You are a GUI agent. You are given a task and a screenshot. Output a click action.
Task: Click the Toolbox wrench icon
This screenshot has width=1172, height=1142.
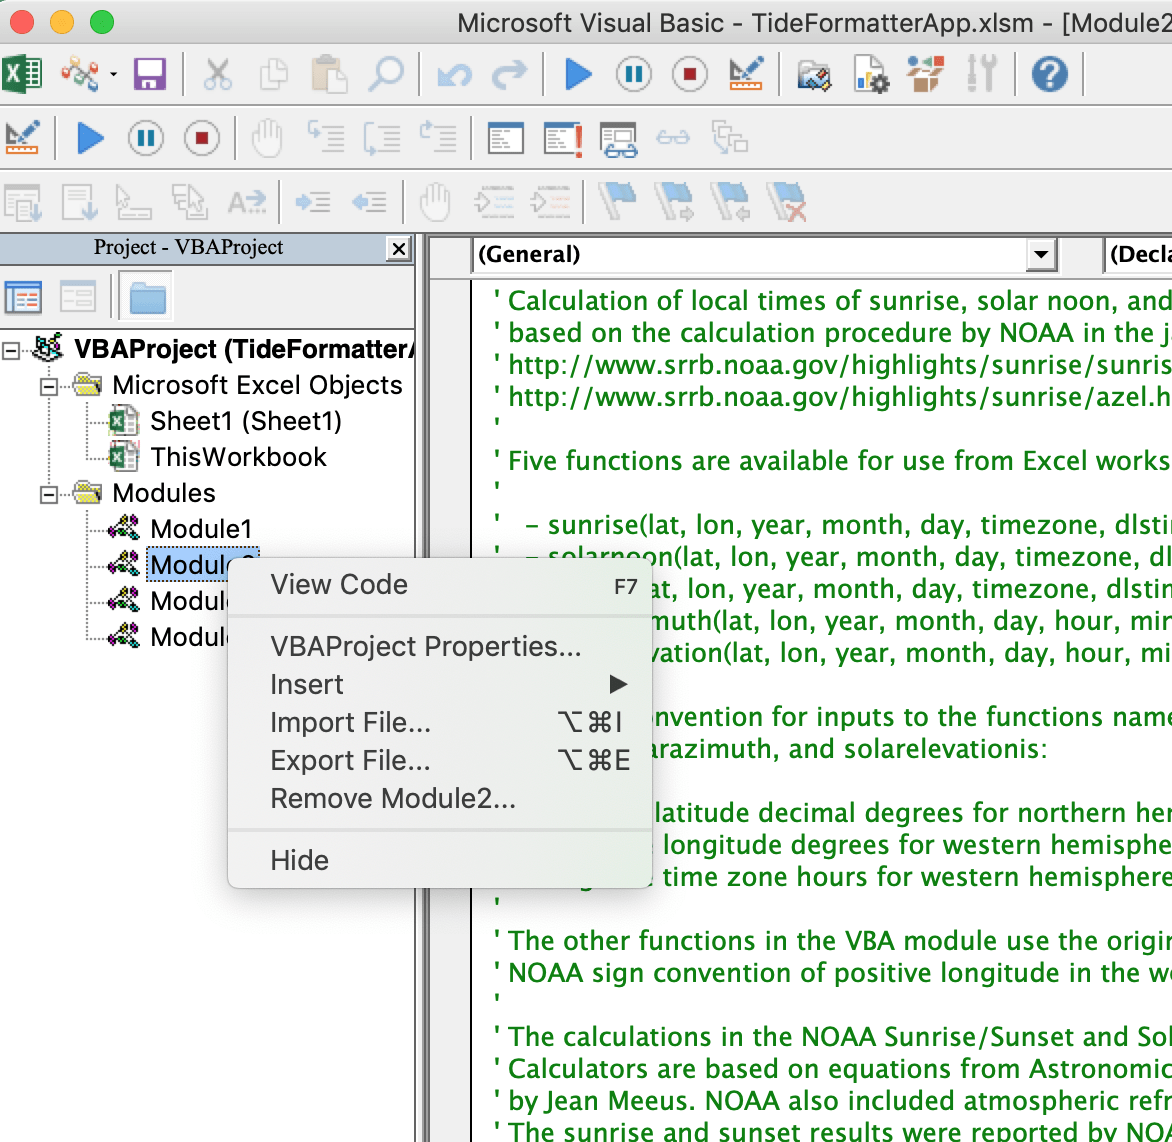(x=982, y=74)
